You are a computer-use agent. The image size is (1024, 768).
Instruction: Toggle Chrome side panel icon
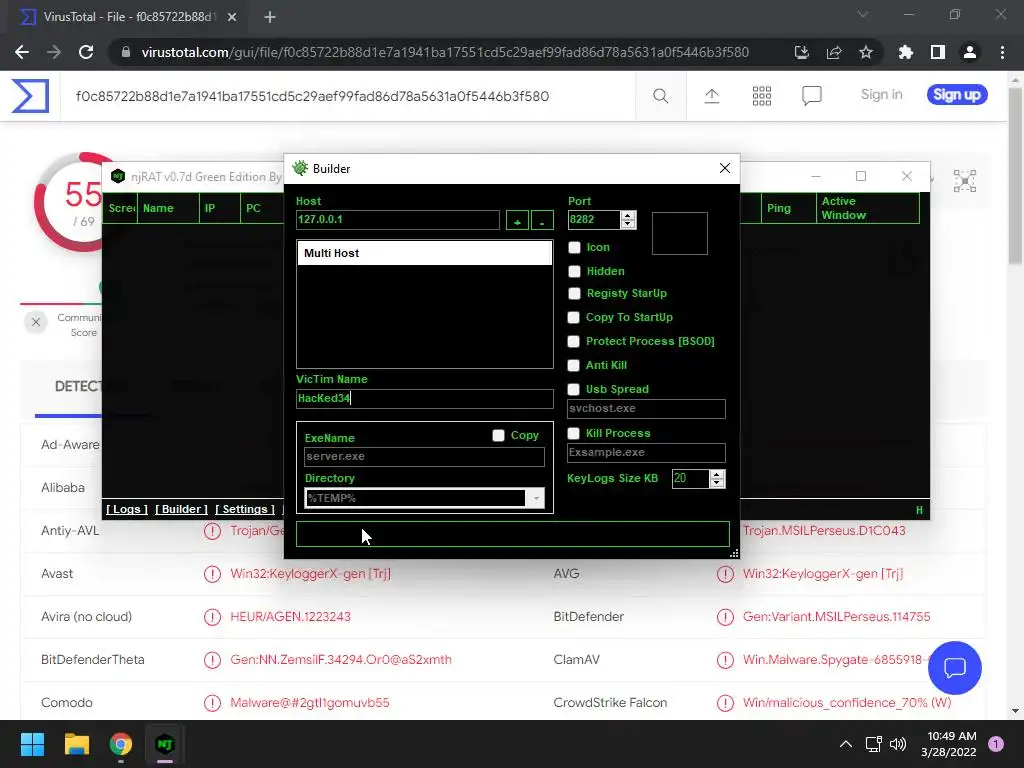[938, 52]
